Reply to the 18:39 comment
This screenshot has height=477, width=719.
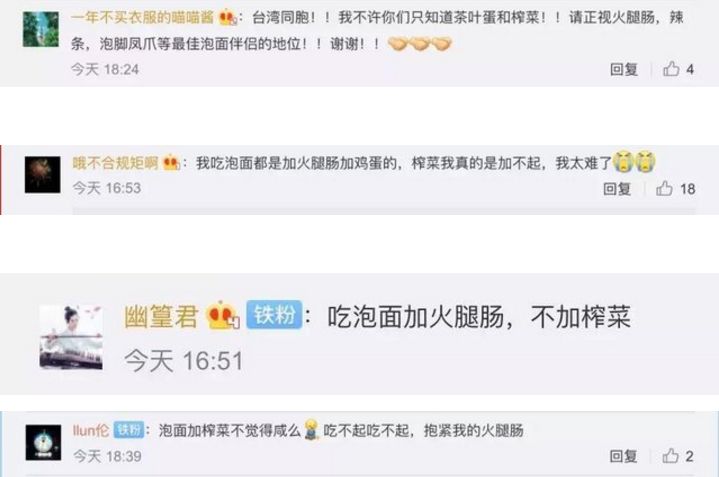coord(623,456)
